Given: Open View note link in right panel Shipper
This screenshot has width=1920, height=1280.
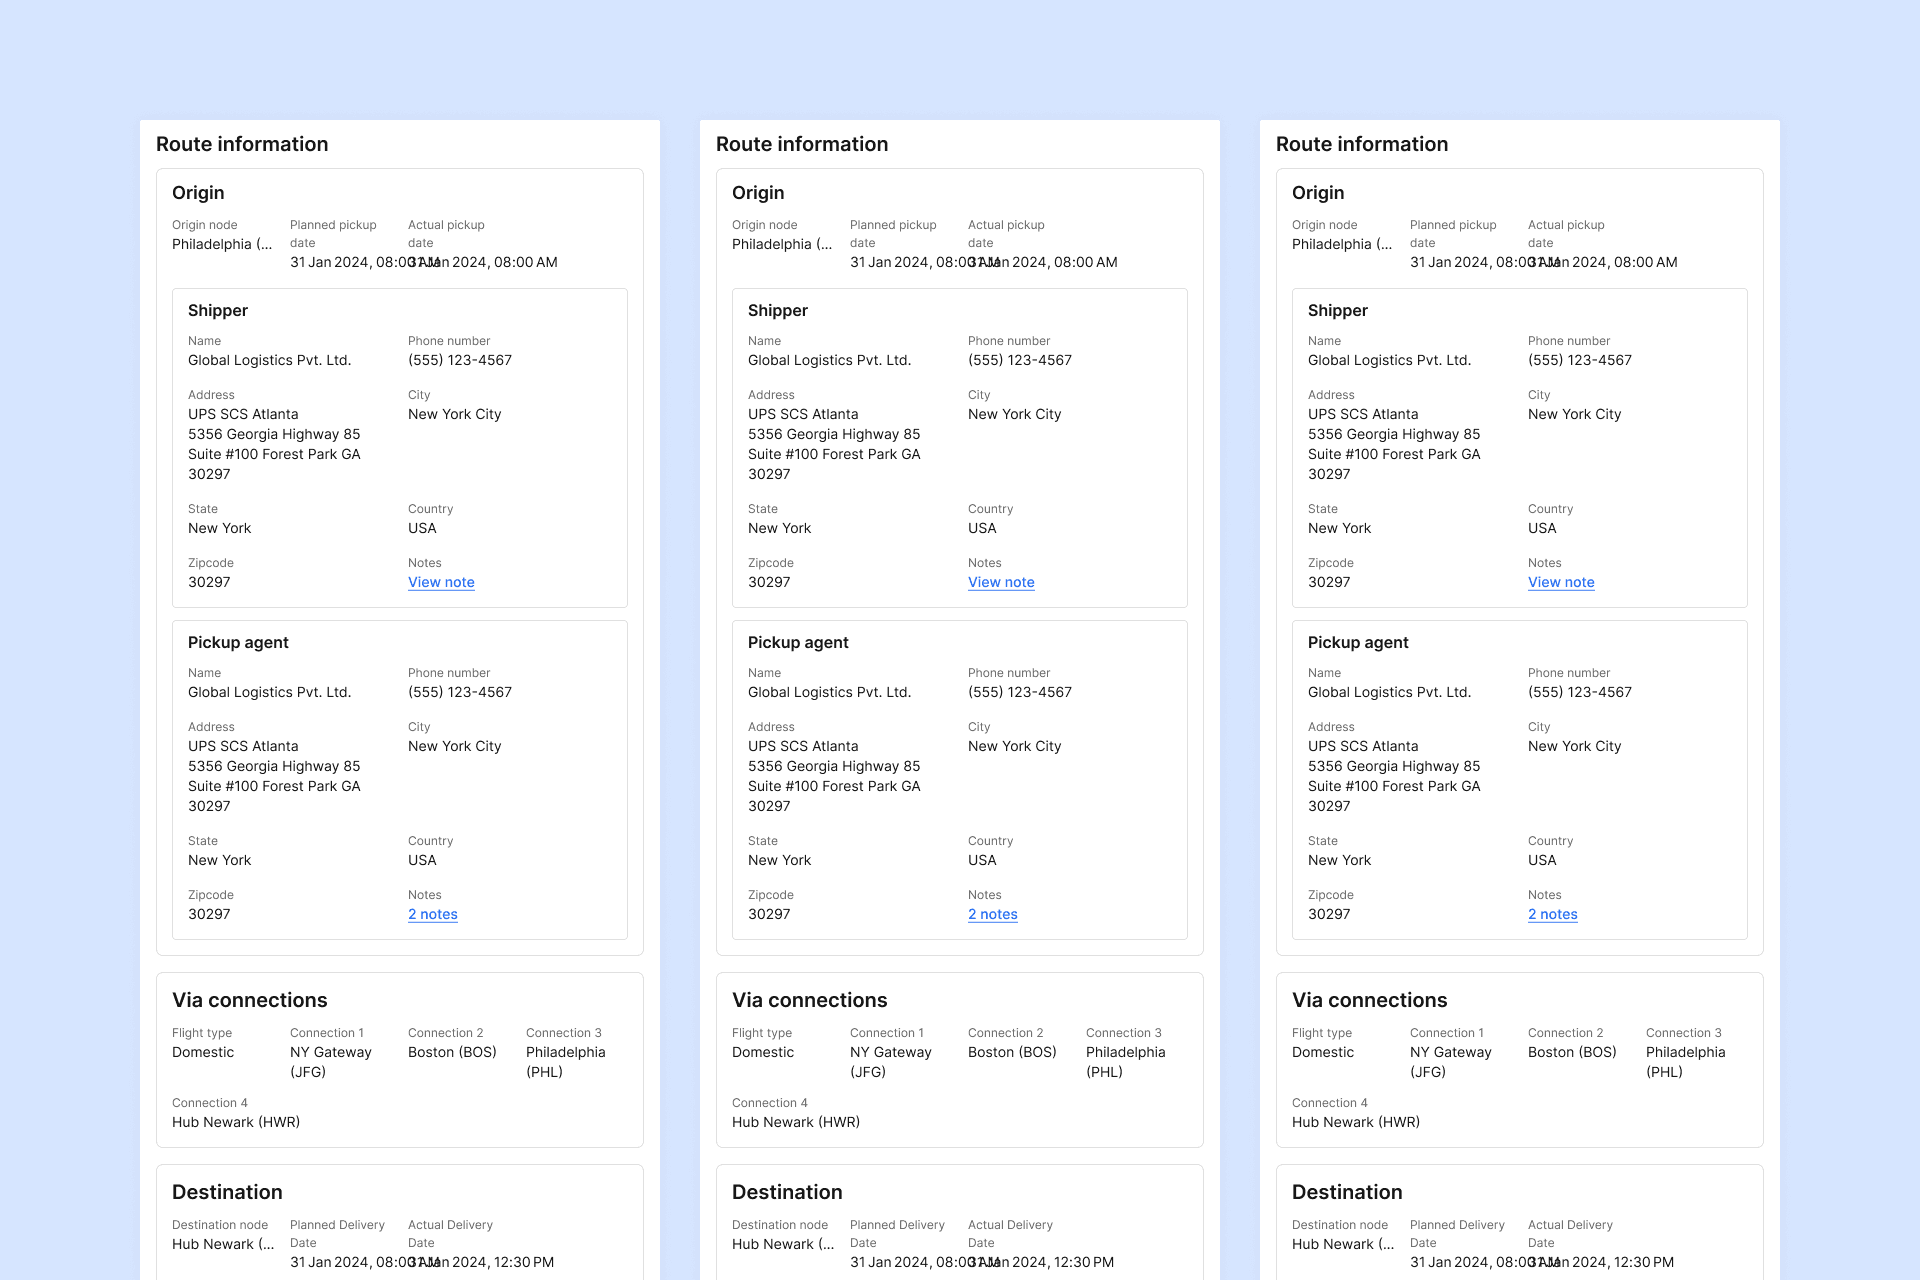Looking at the screenshot, I should 1561,582.
